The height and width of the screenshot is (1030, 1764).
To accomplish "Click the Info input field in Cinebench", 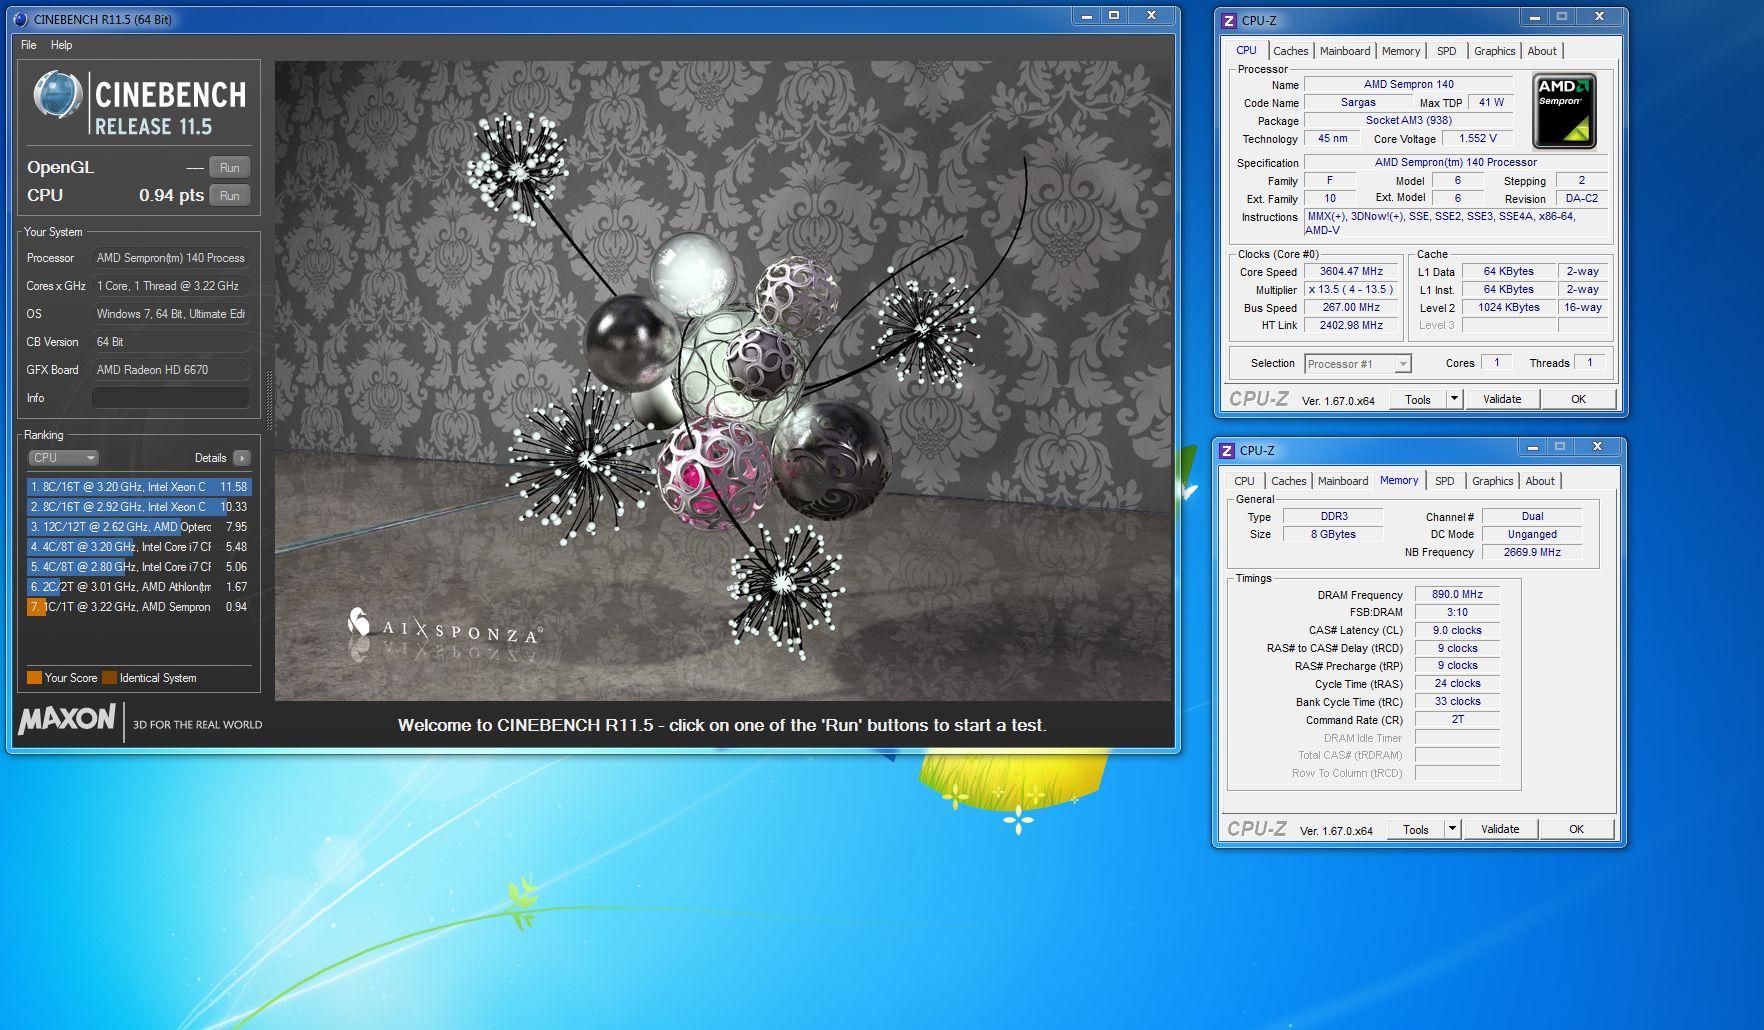I will click(x=171, y=398).
